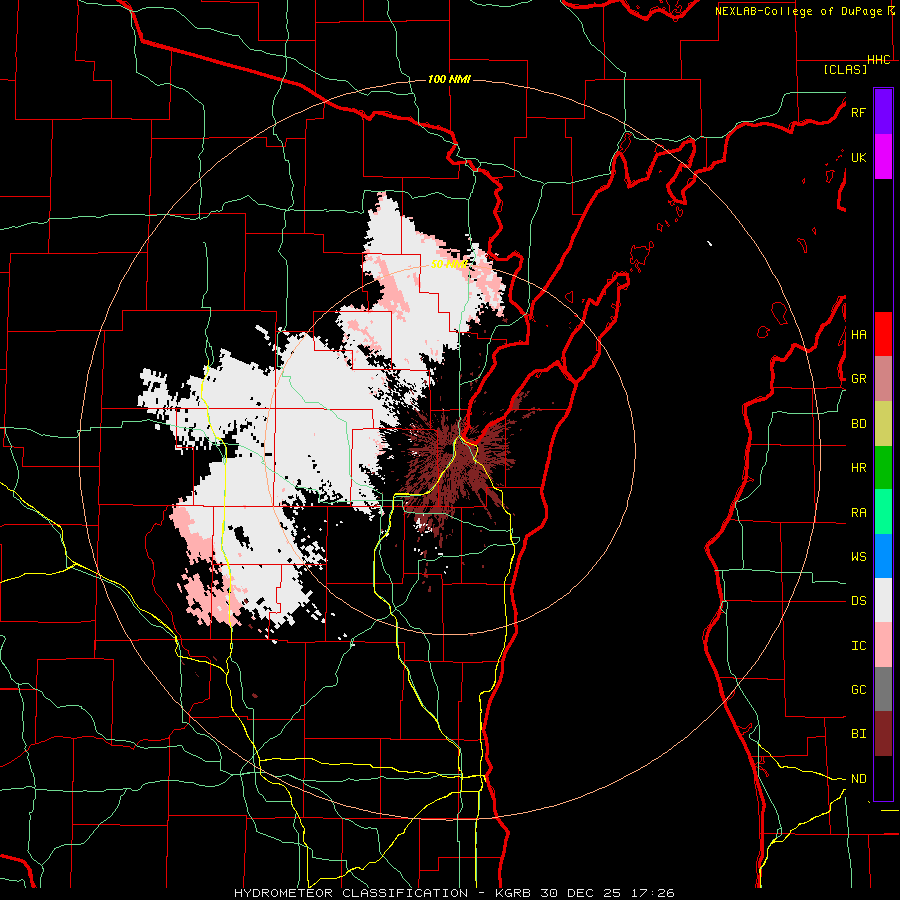Click the 'GR' legend label
The height and width of the screenshot is (900, 900).
click(859, 379)
